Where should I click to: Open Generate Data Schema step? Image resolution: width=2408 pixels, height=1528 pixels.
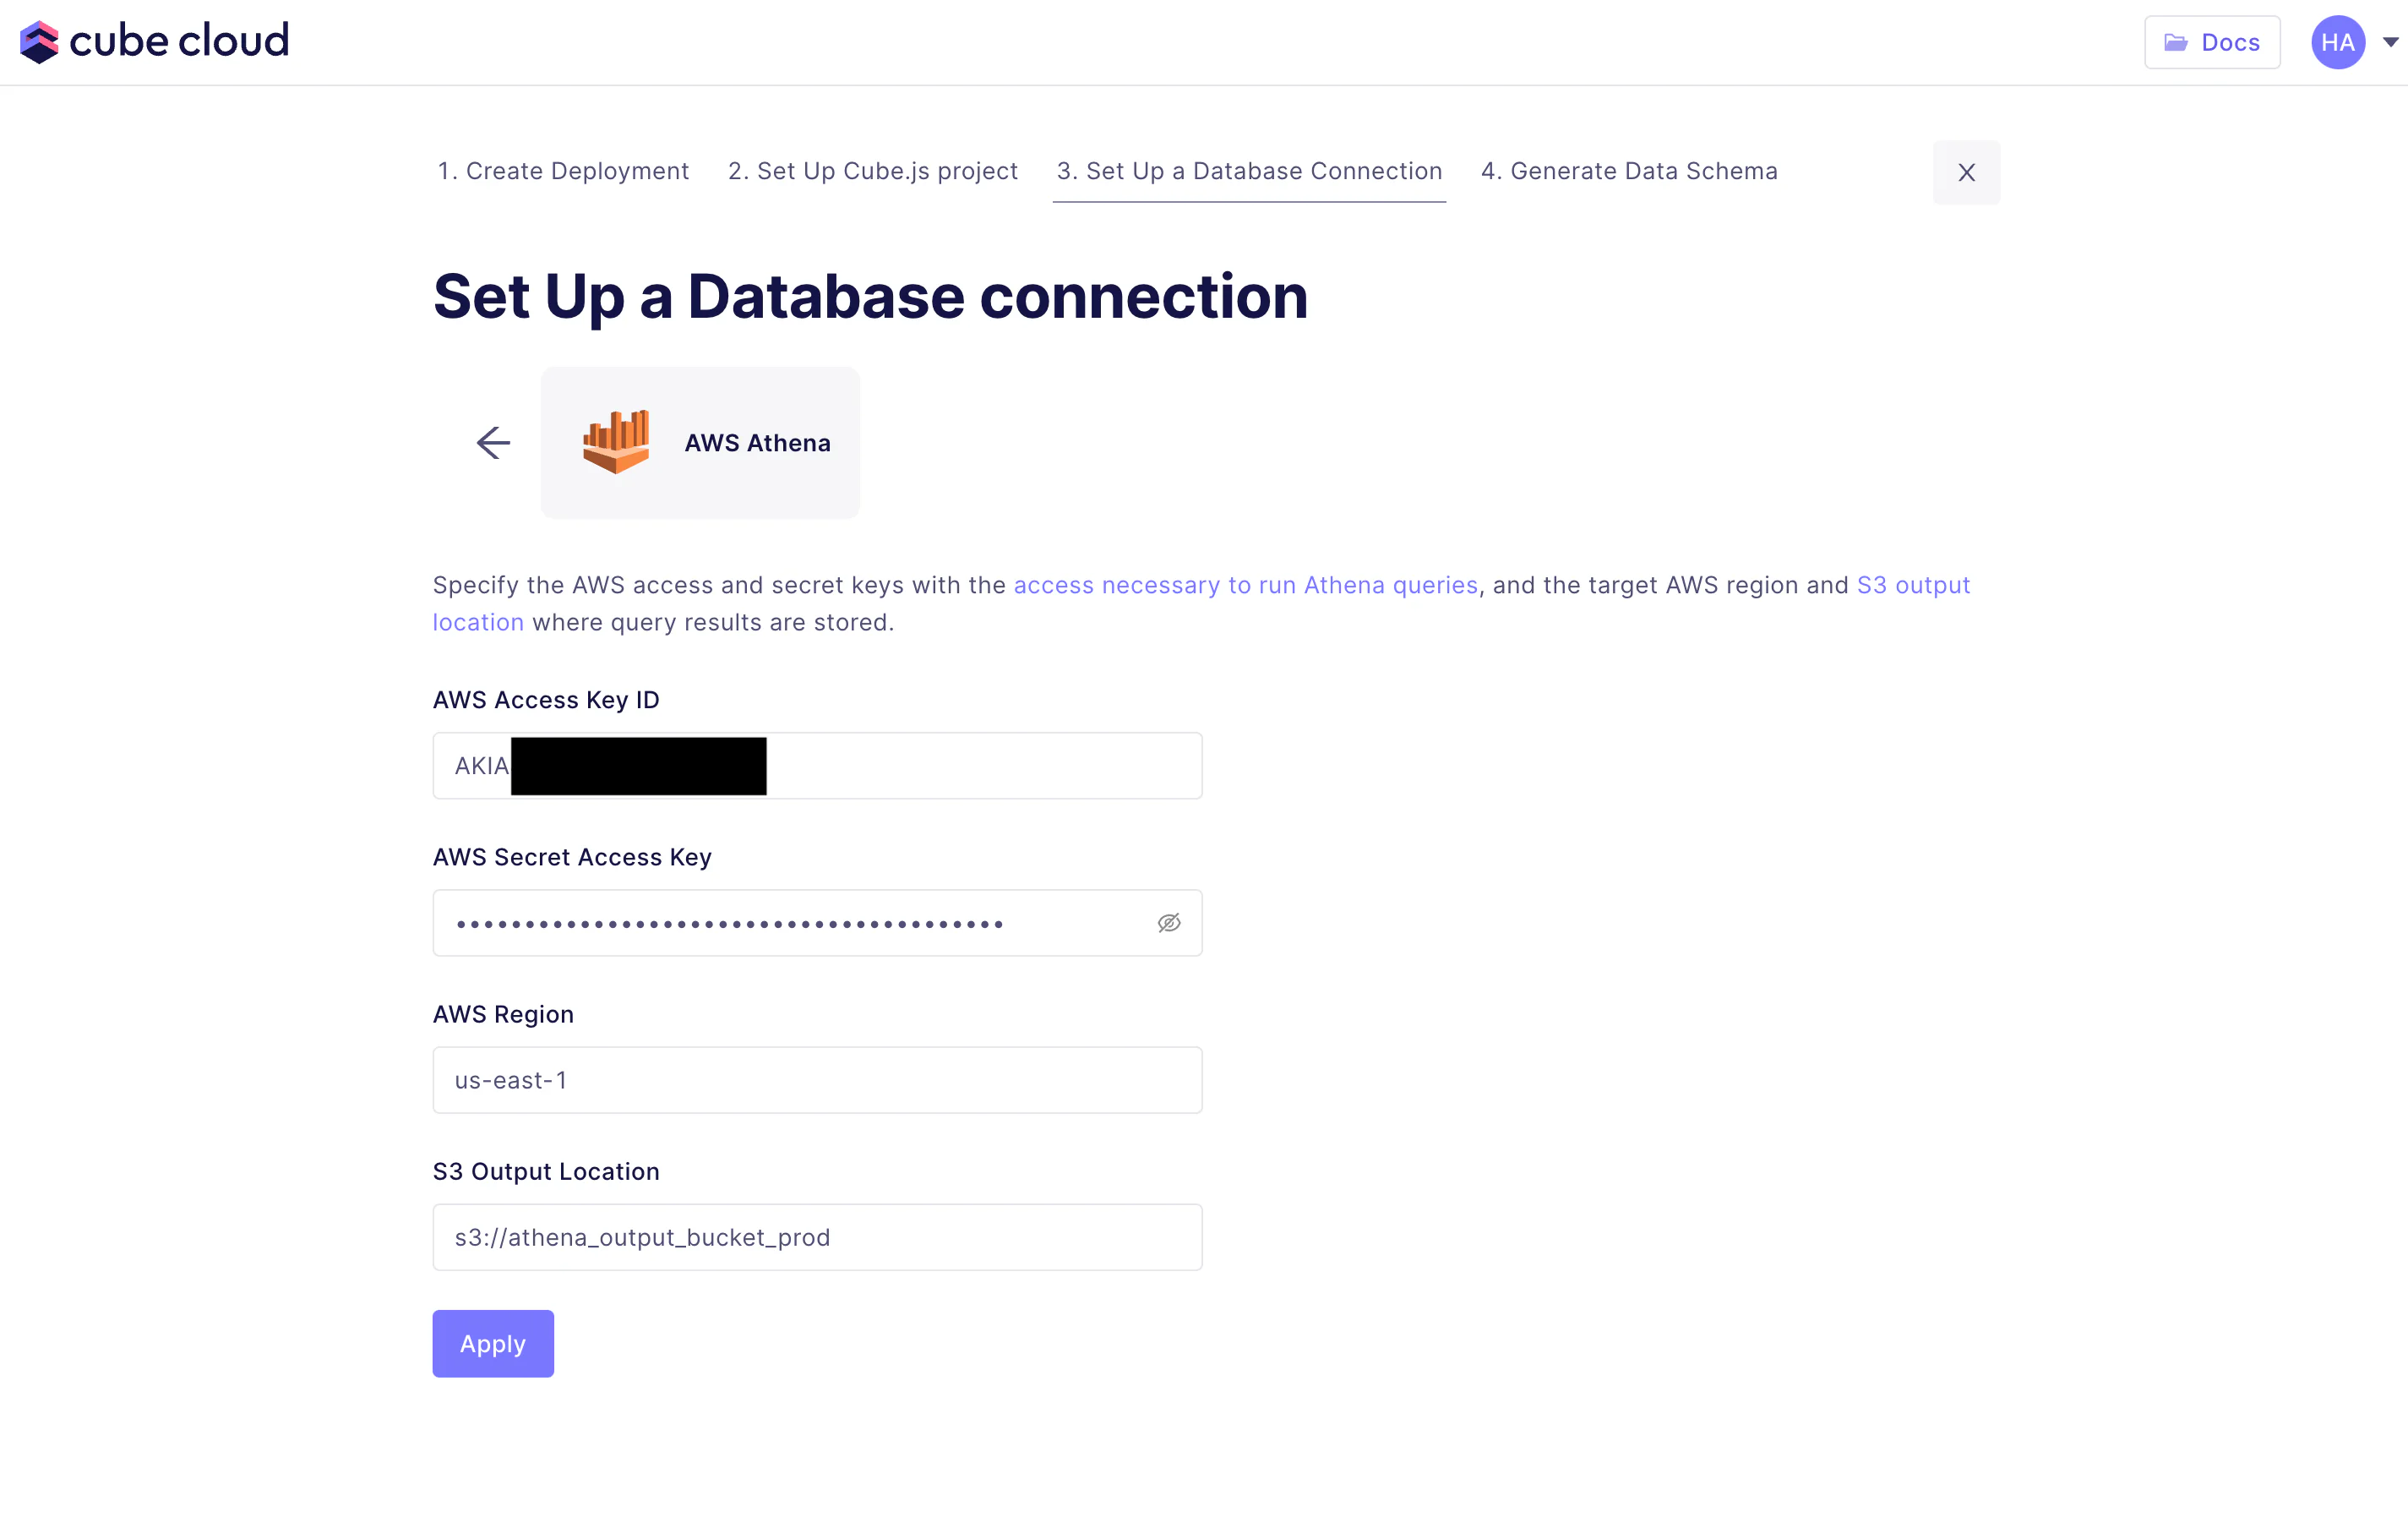click(1629, 171)
